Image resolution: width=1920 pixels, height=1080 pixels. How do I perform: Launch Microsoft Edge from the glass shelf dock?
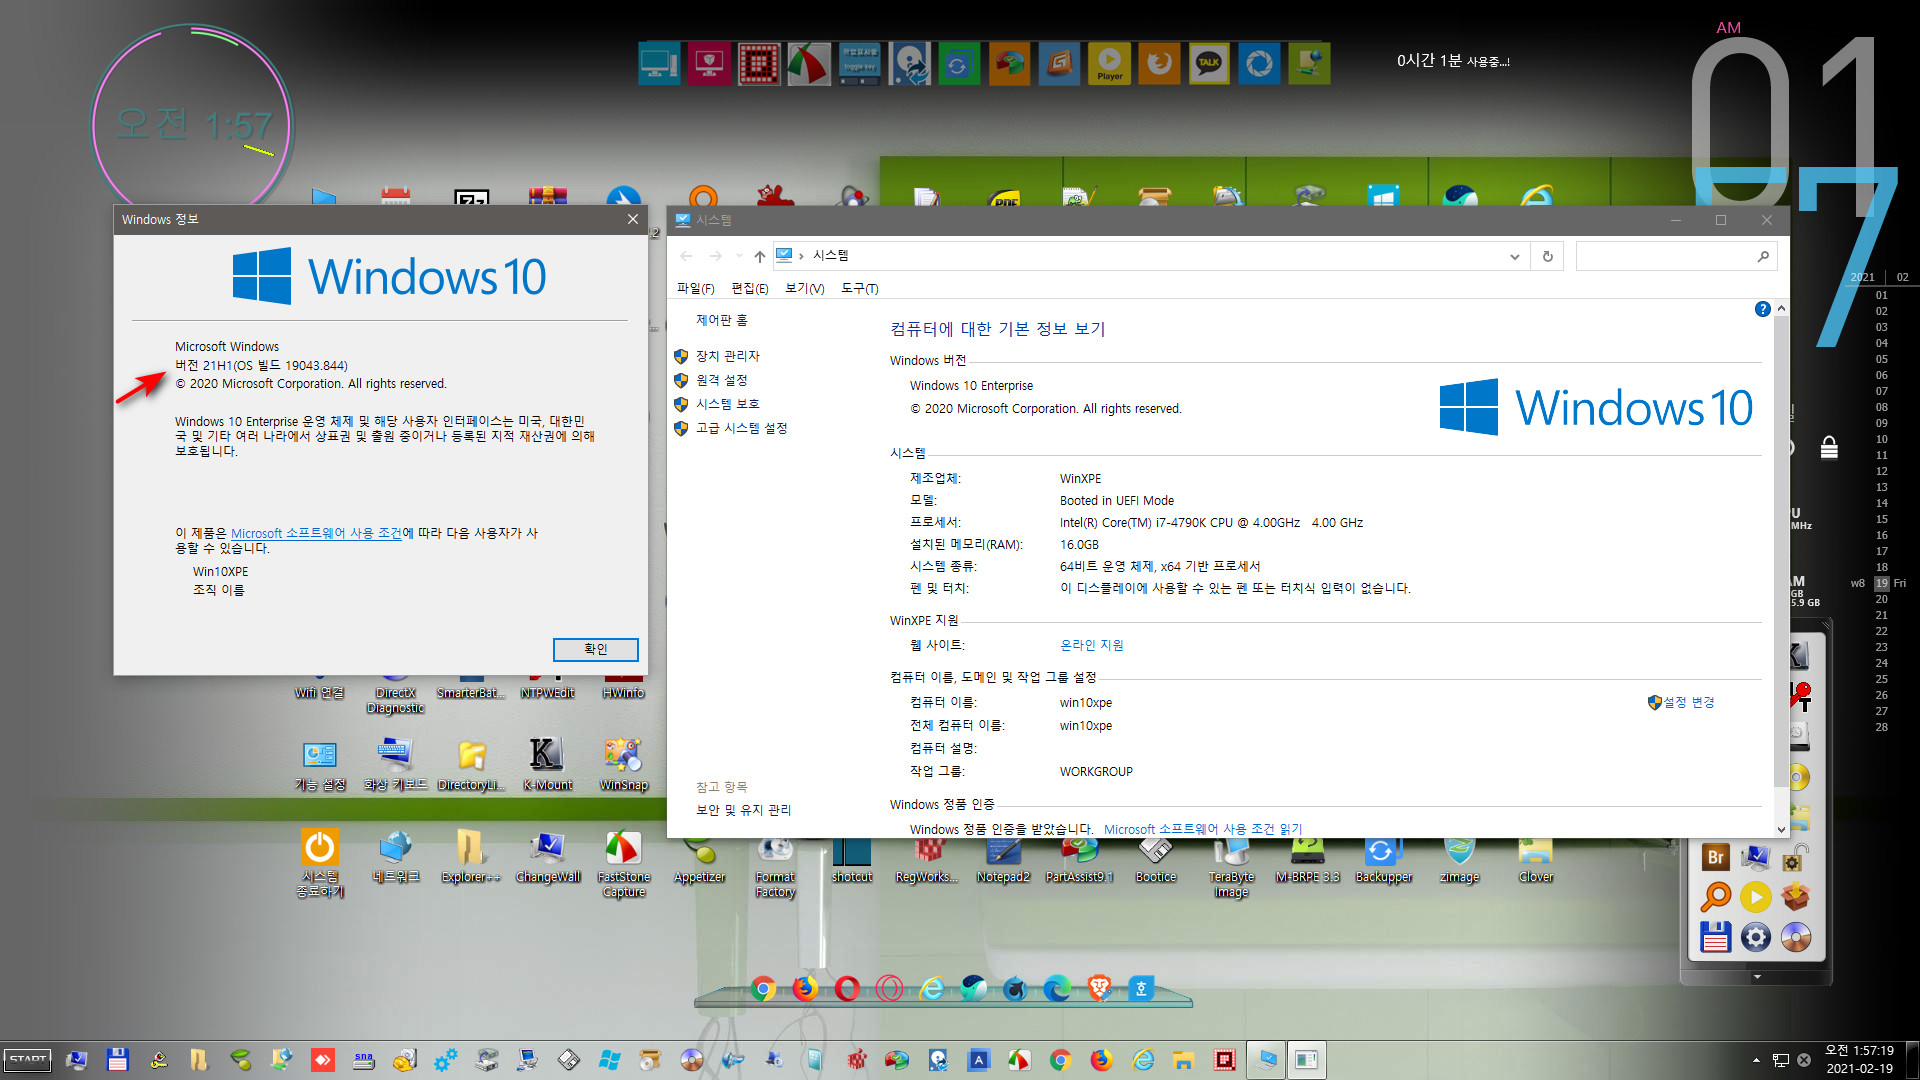[1057, 989]
